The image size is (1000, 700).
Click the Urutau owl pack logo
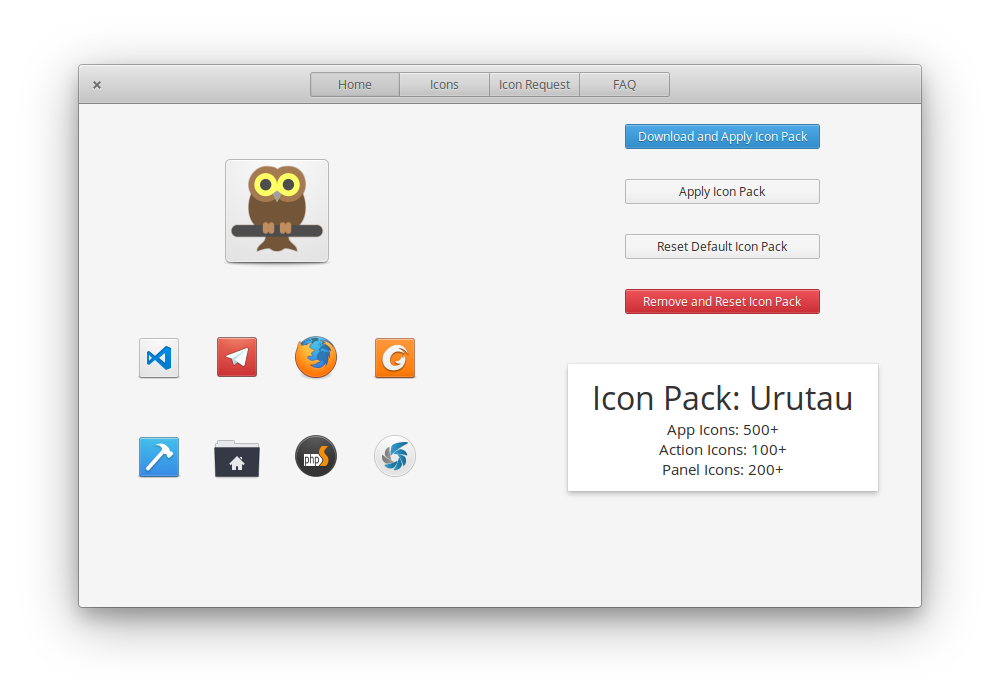tap(276, 210)
